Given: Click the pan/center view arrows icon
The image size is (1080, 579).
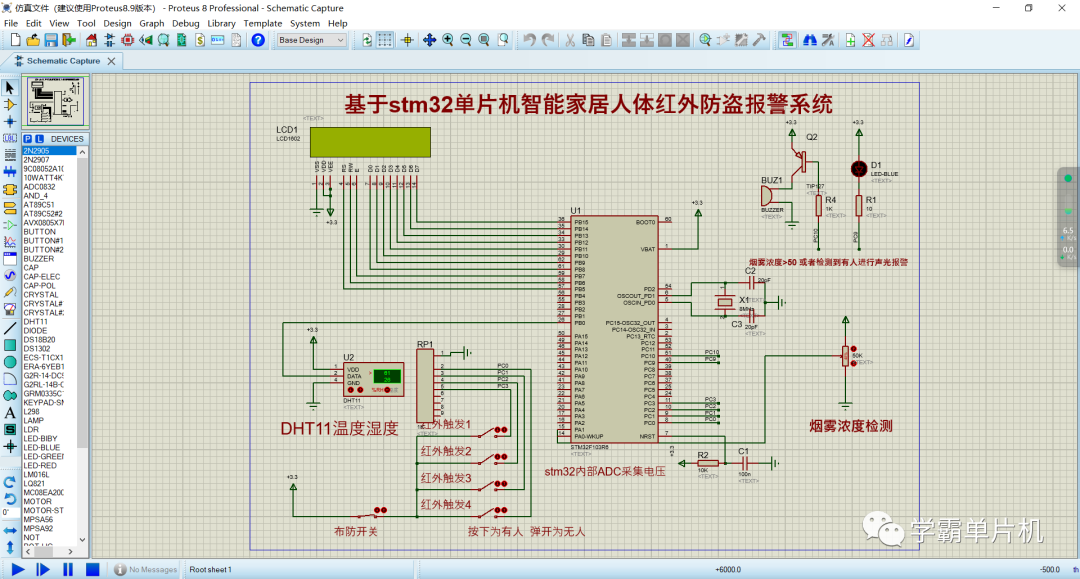Looking at the screenshot, I should pos(429,40).
